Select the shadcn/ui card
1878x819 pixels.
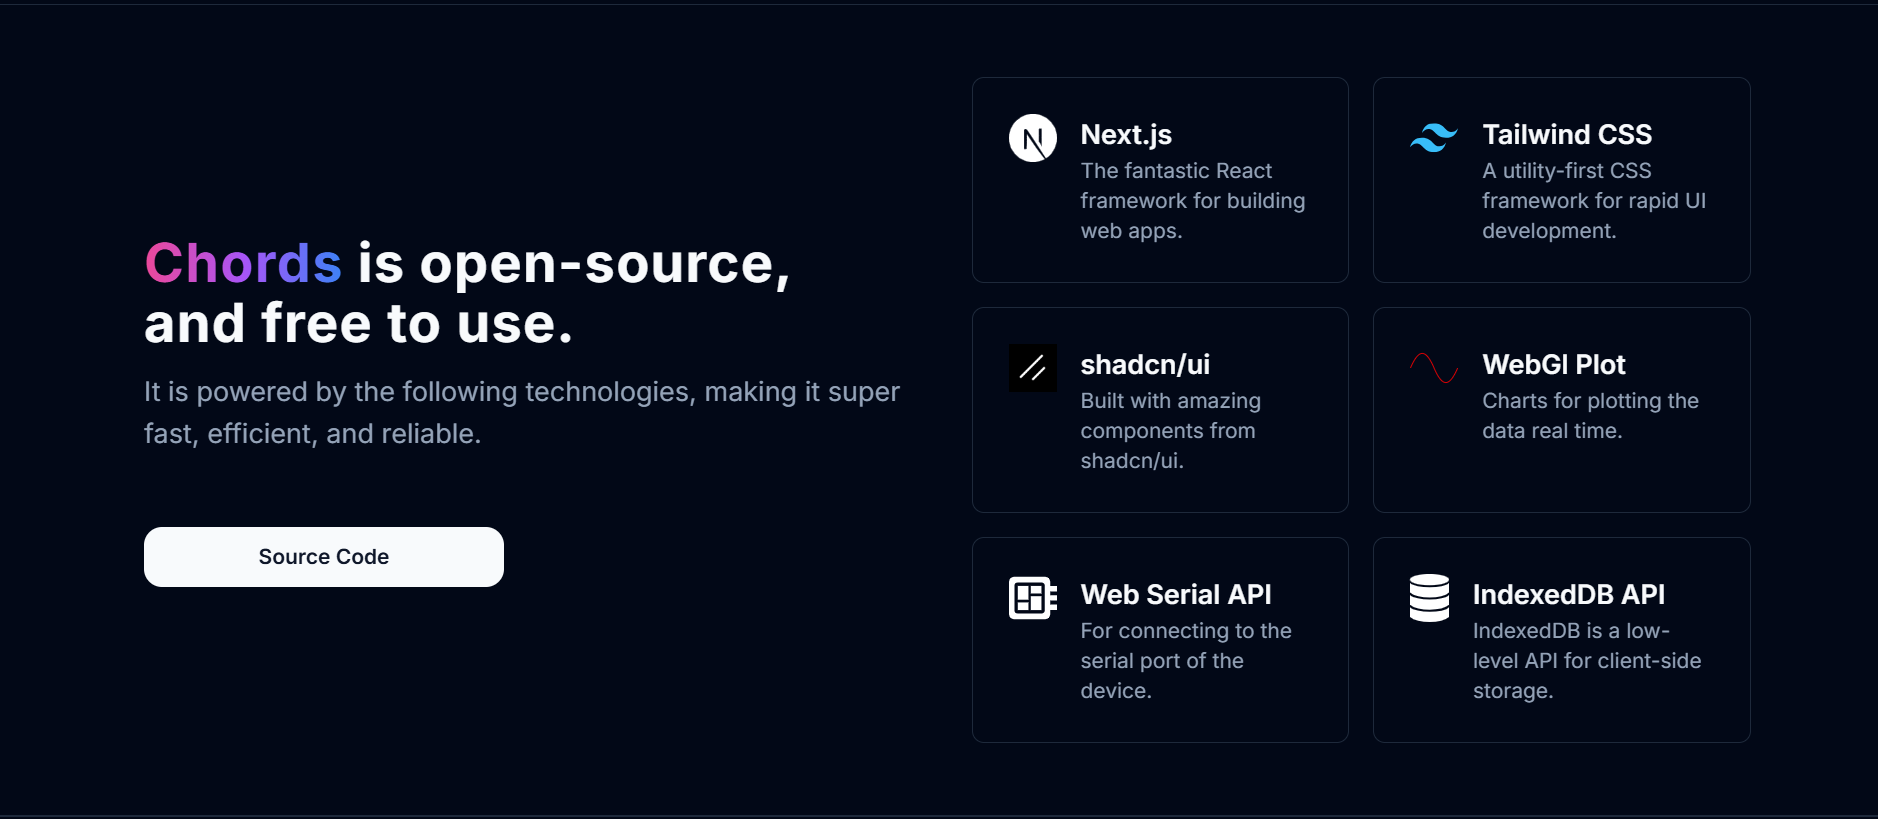[x=1158, y=410]
